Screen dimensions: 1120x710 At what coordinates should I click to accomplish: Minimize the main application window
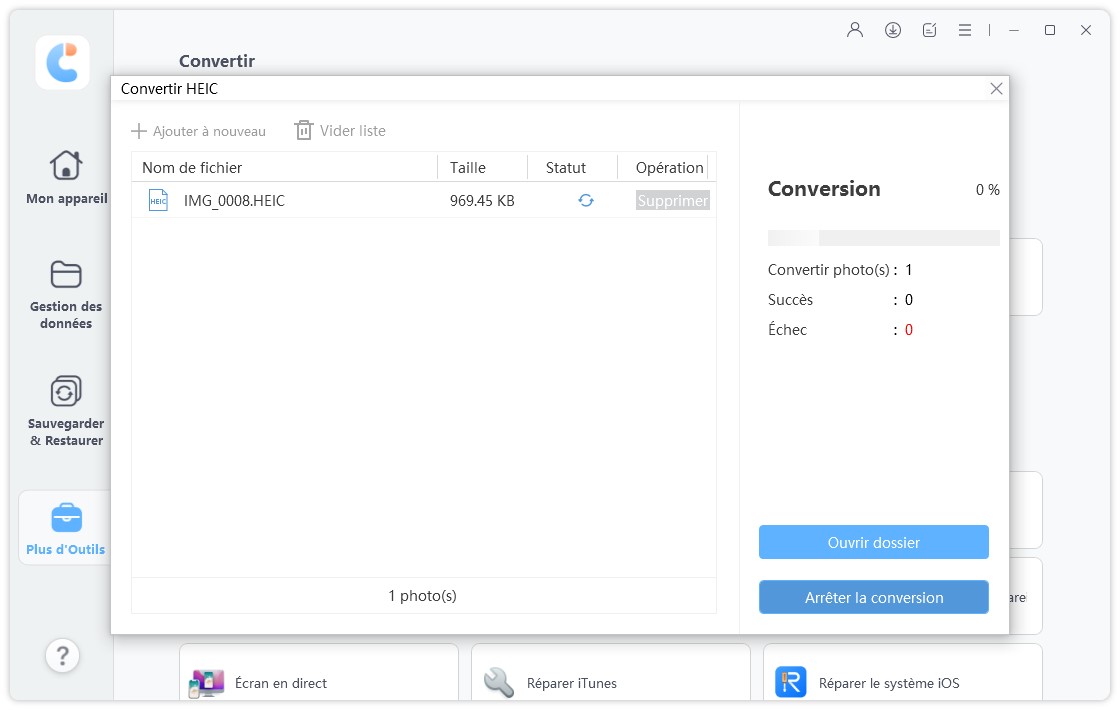[x=1014, y=30]
